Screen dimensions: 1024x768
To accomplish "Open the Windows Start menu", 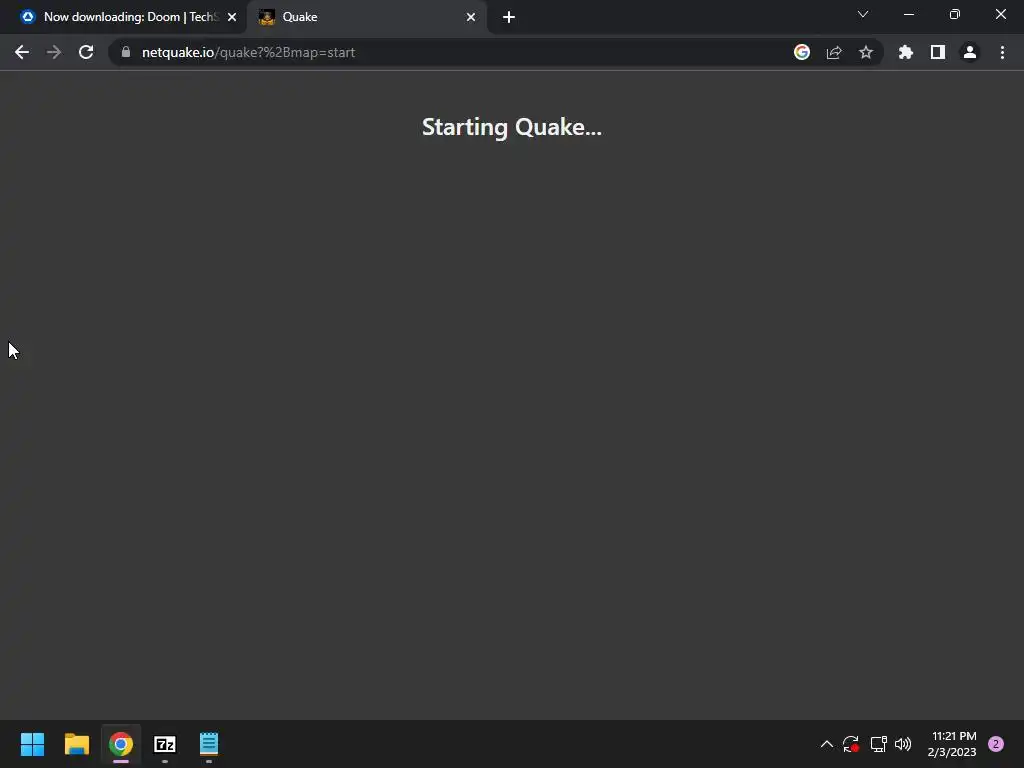I will point(32,744).
